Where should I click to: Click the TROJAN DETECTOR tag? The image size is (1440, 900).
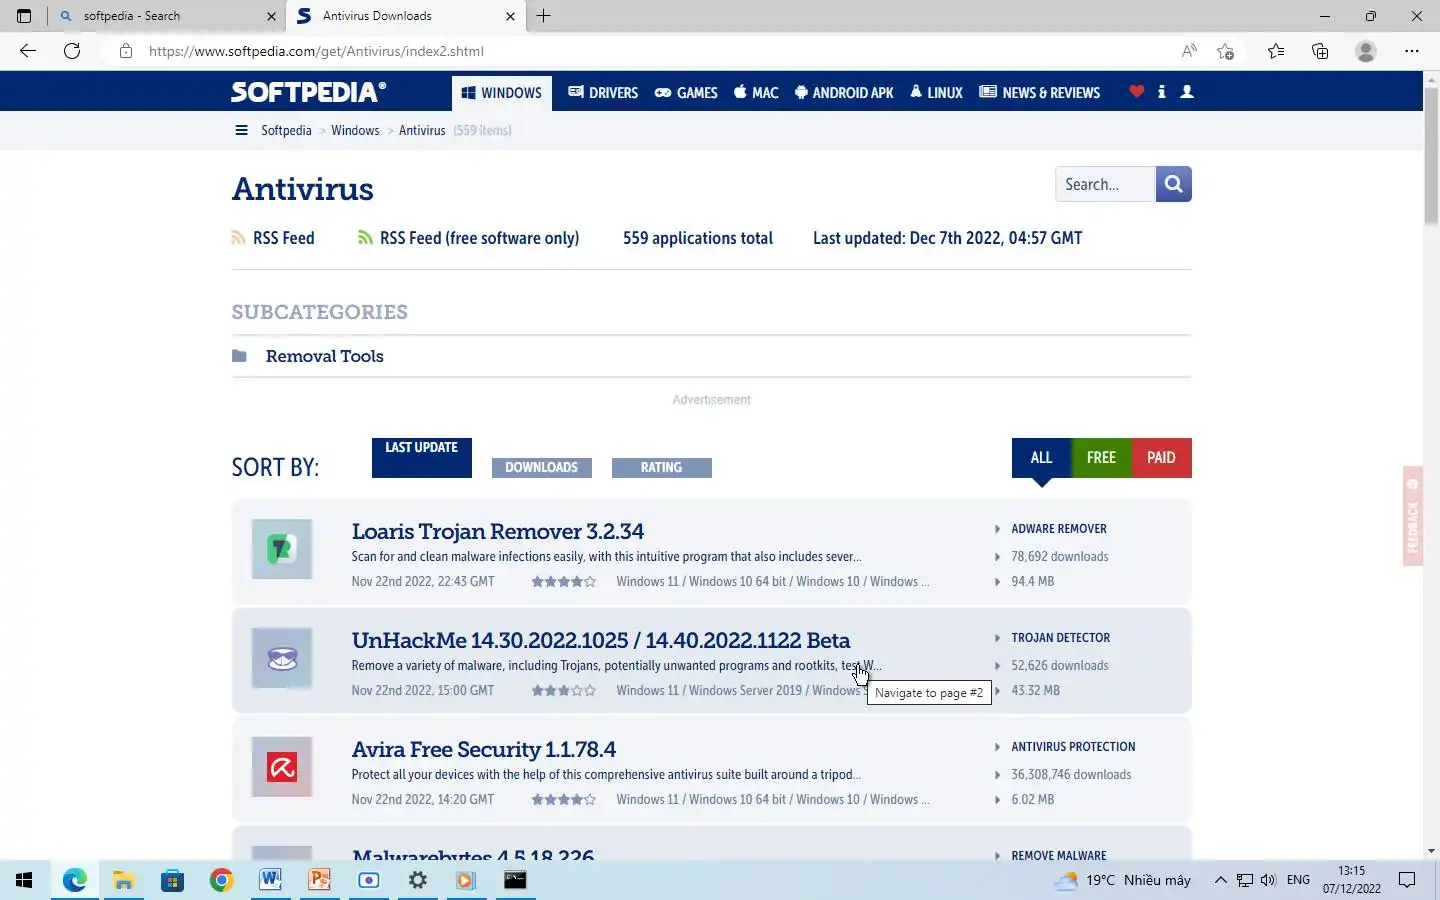pos(1060,638)
